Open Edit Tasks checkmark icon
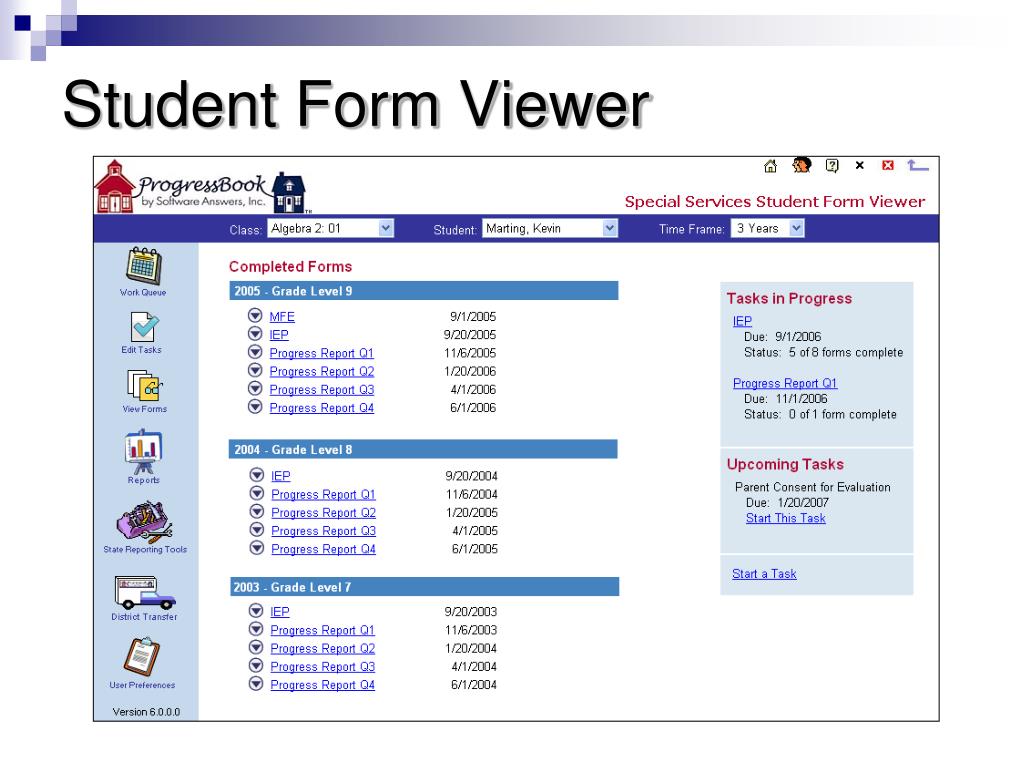The height and width of the screenshot is (768, 1024). pos(144,326)
